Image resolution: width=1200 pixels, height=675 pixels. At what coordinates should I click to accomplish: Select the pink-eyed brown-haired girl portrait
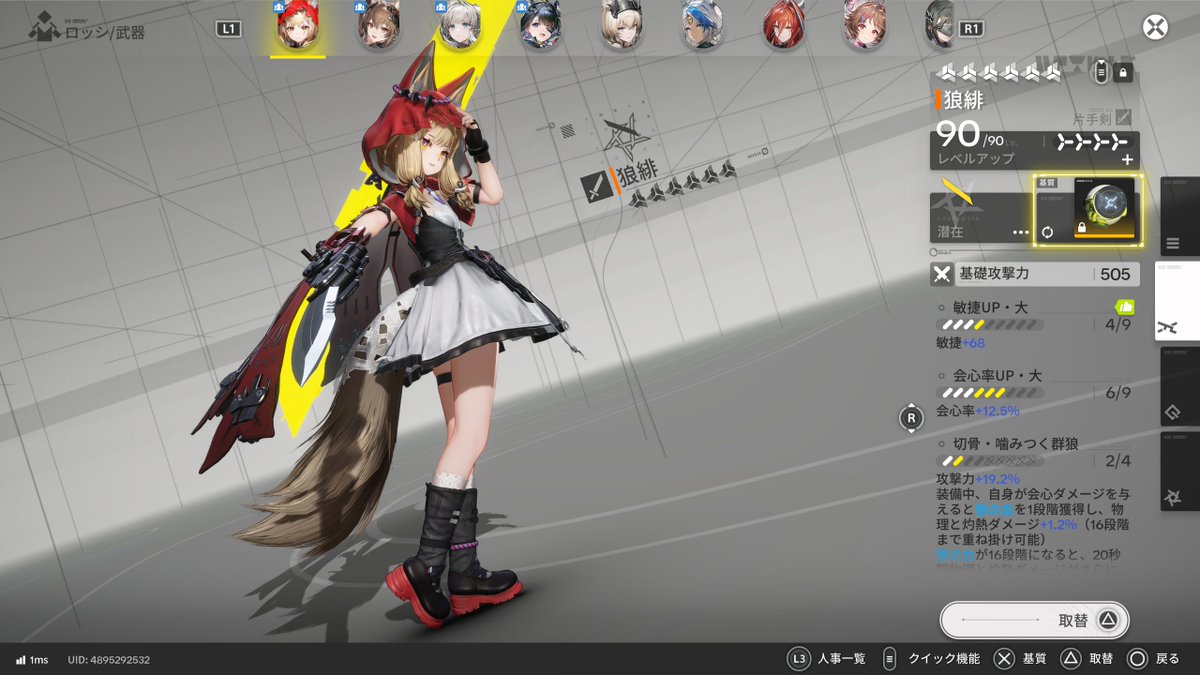864,25
